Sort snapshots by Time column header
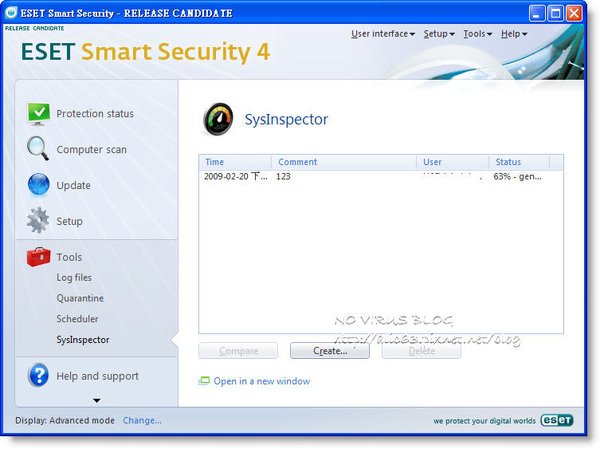Image resolution: width=600 pixels, height=449 pixels. [235, 162]
